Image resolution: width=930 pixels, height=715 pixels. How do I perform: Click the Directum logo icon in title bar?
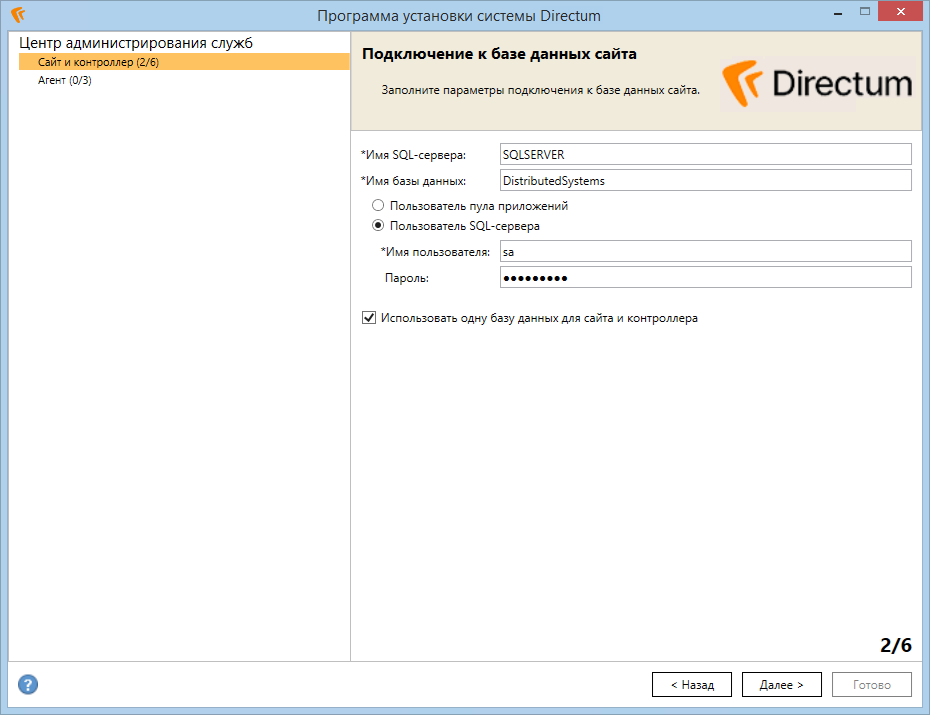pyautogui.click(x=18, y=14)
